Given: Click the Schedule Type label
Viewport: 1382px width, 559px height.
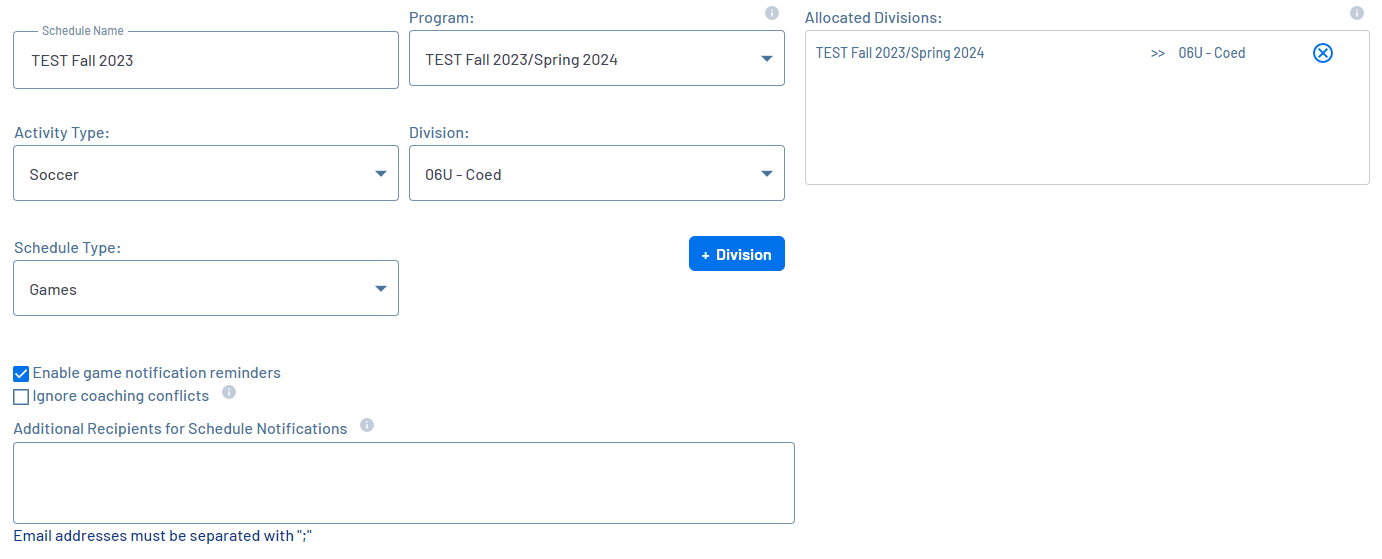Looking at the screenshot, I should pos(67,248).
